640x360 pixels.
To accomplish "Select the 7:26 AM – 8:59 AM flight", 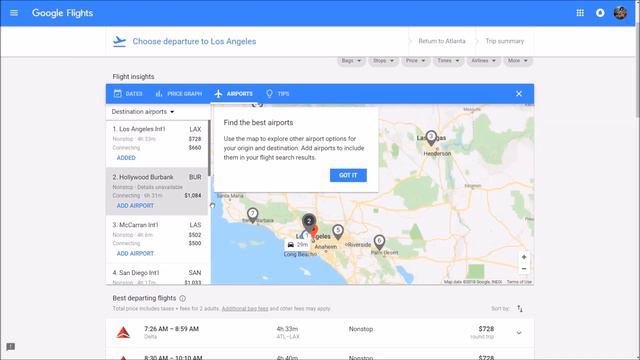I will tap(320, 333).
